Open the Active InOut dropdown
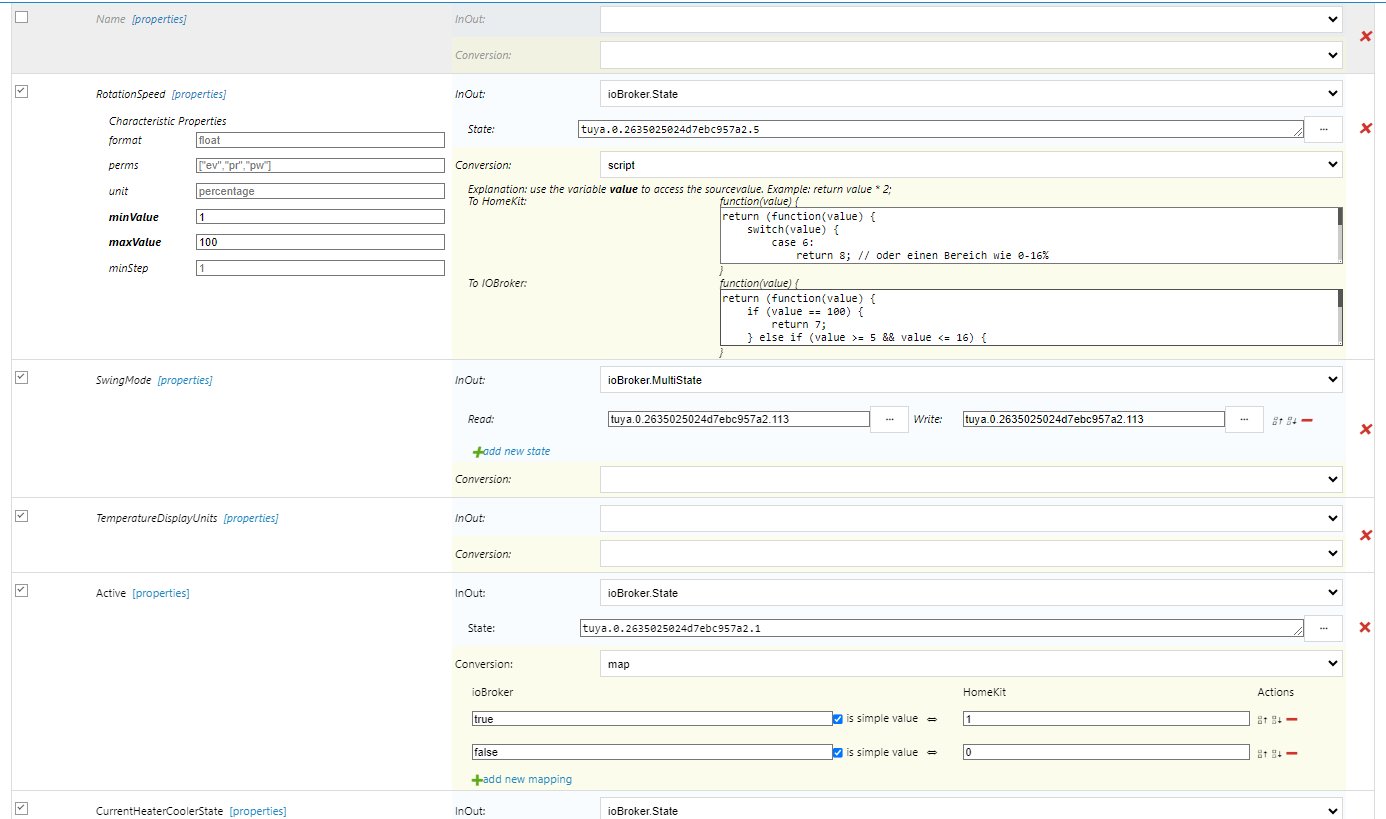Image resolution: width=1386 pixels, height=819 pixels. (971, 593)
